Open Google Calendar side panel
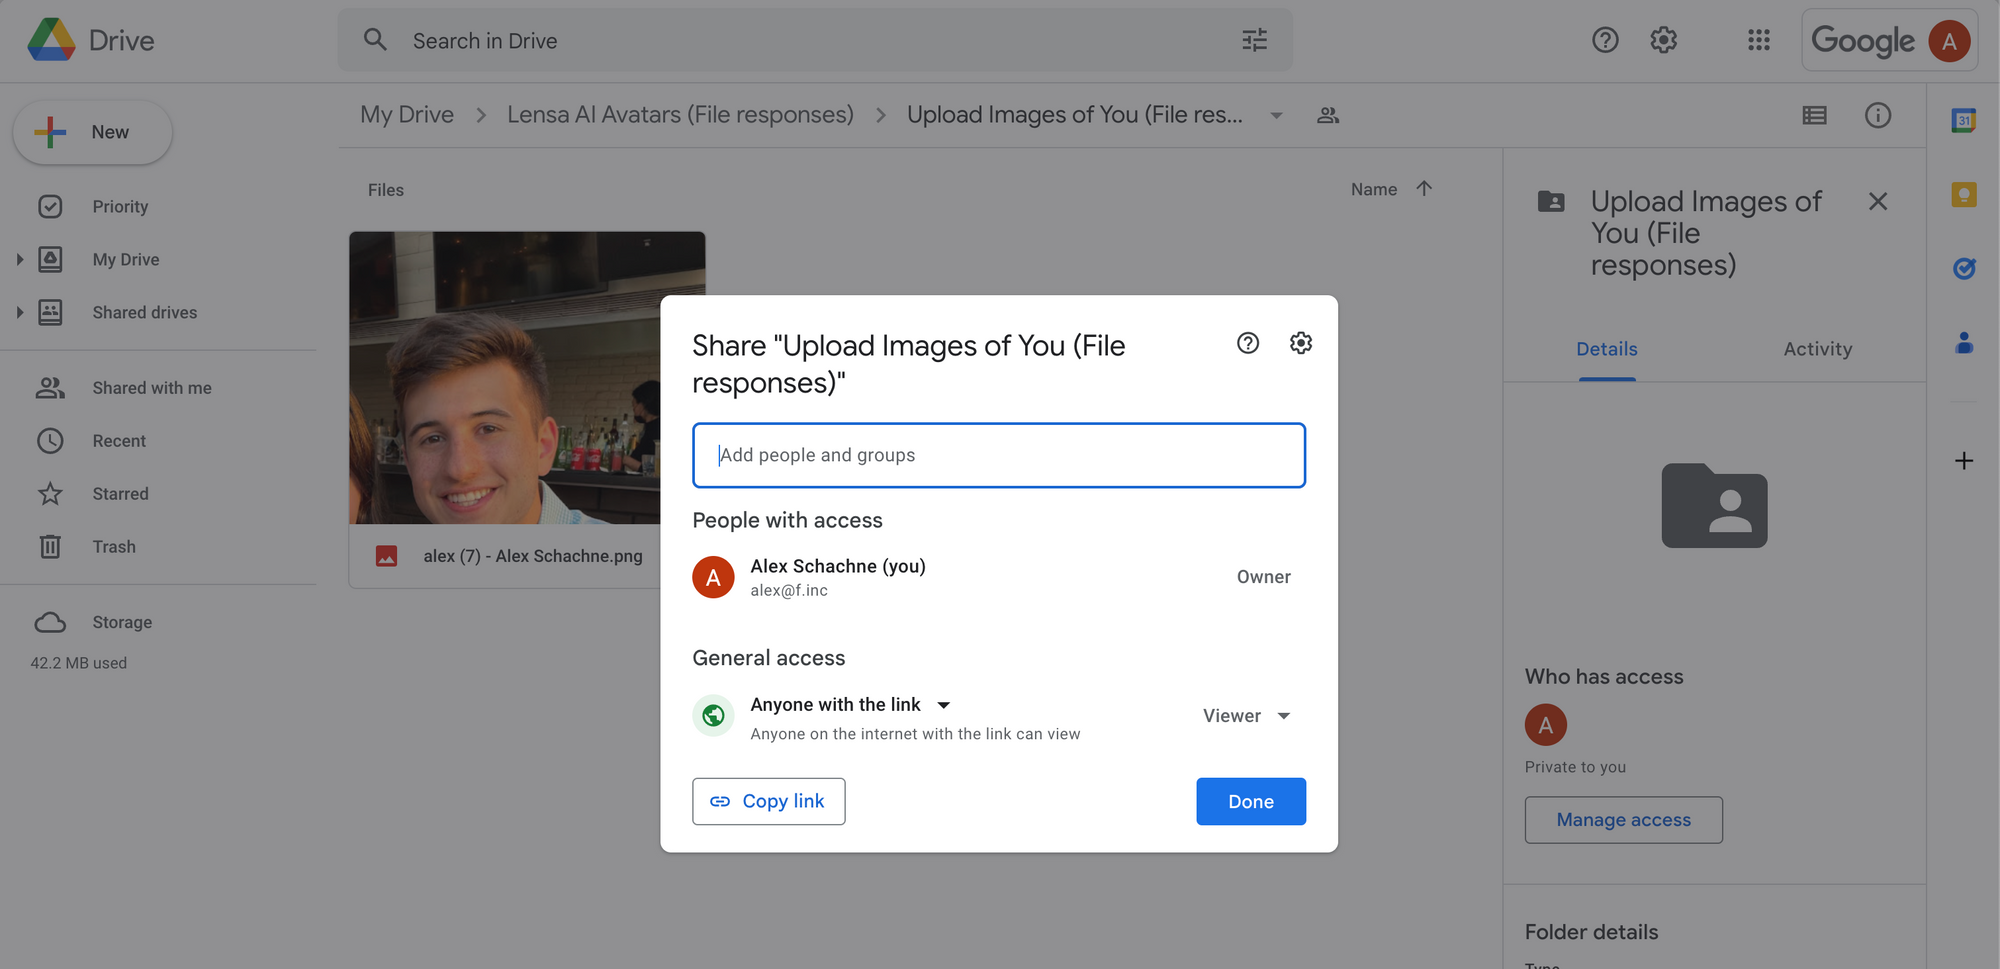The height and width of the screenshot is (969, 2000). pyautogui.click(x=1963, y=120)
